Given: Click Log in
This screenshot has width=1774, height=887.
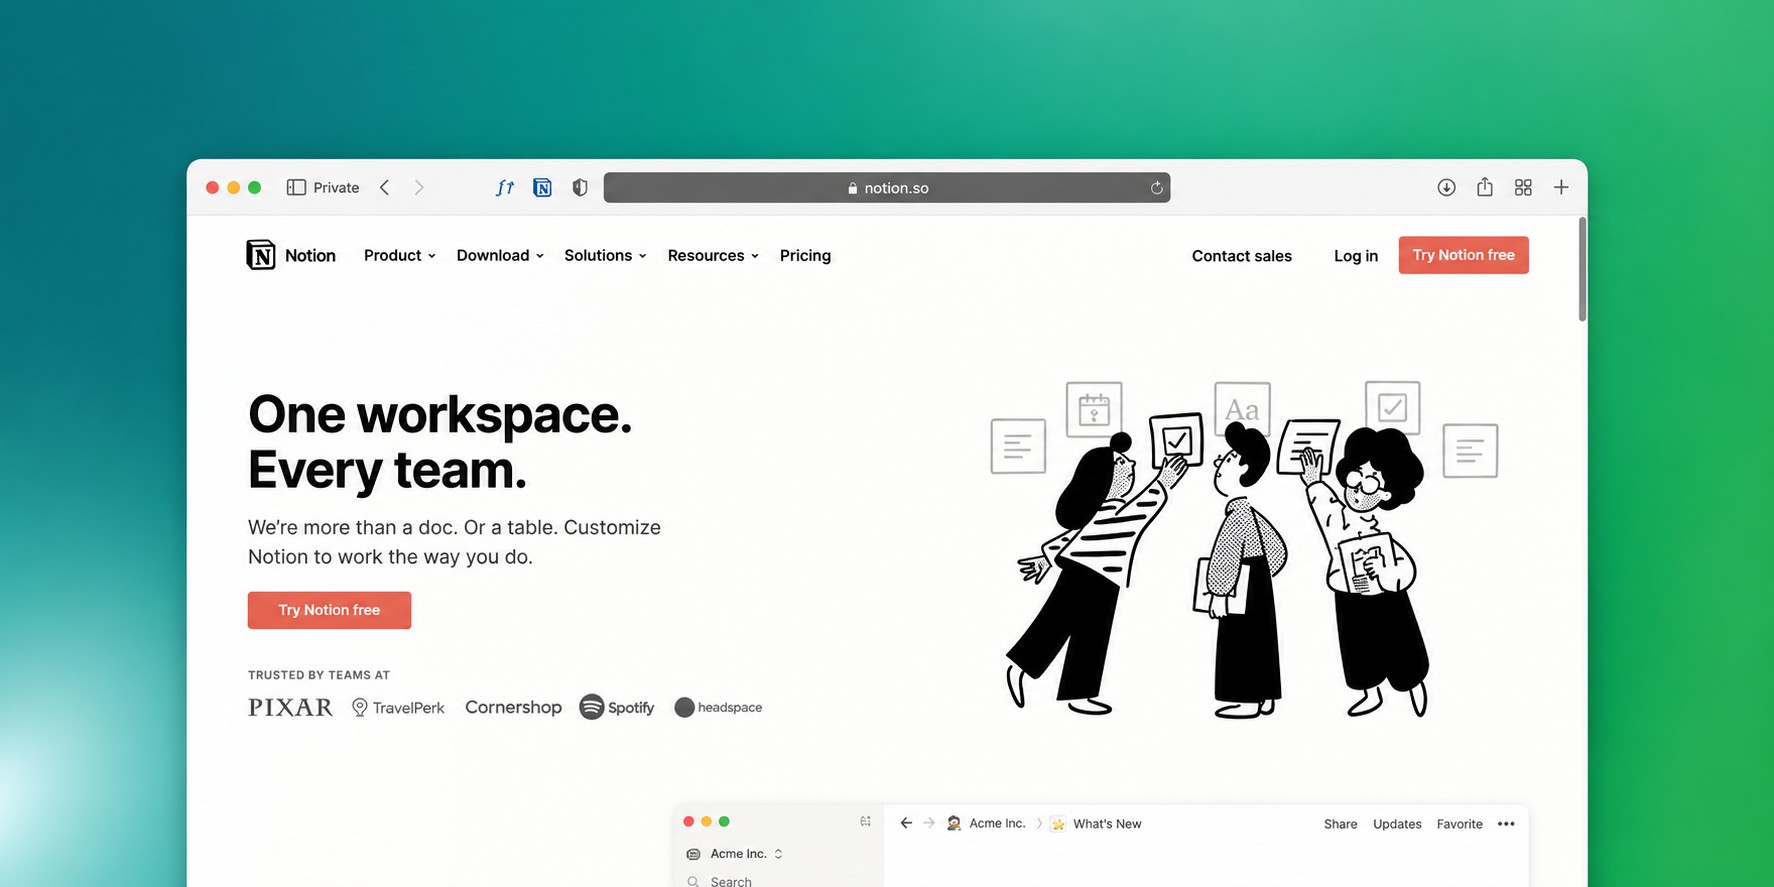Looking at the screenshot, I should point(1356,256).
